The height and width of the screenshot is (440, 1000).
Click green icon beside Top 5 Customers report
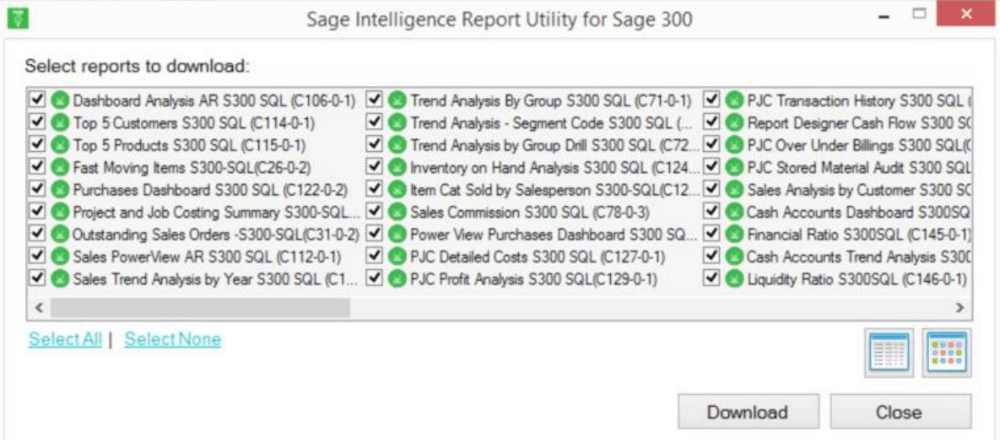pyautogui.click(x=60, y=122)
